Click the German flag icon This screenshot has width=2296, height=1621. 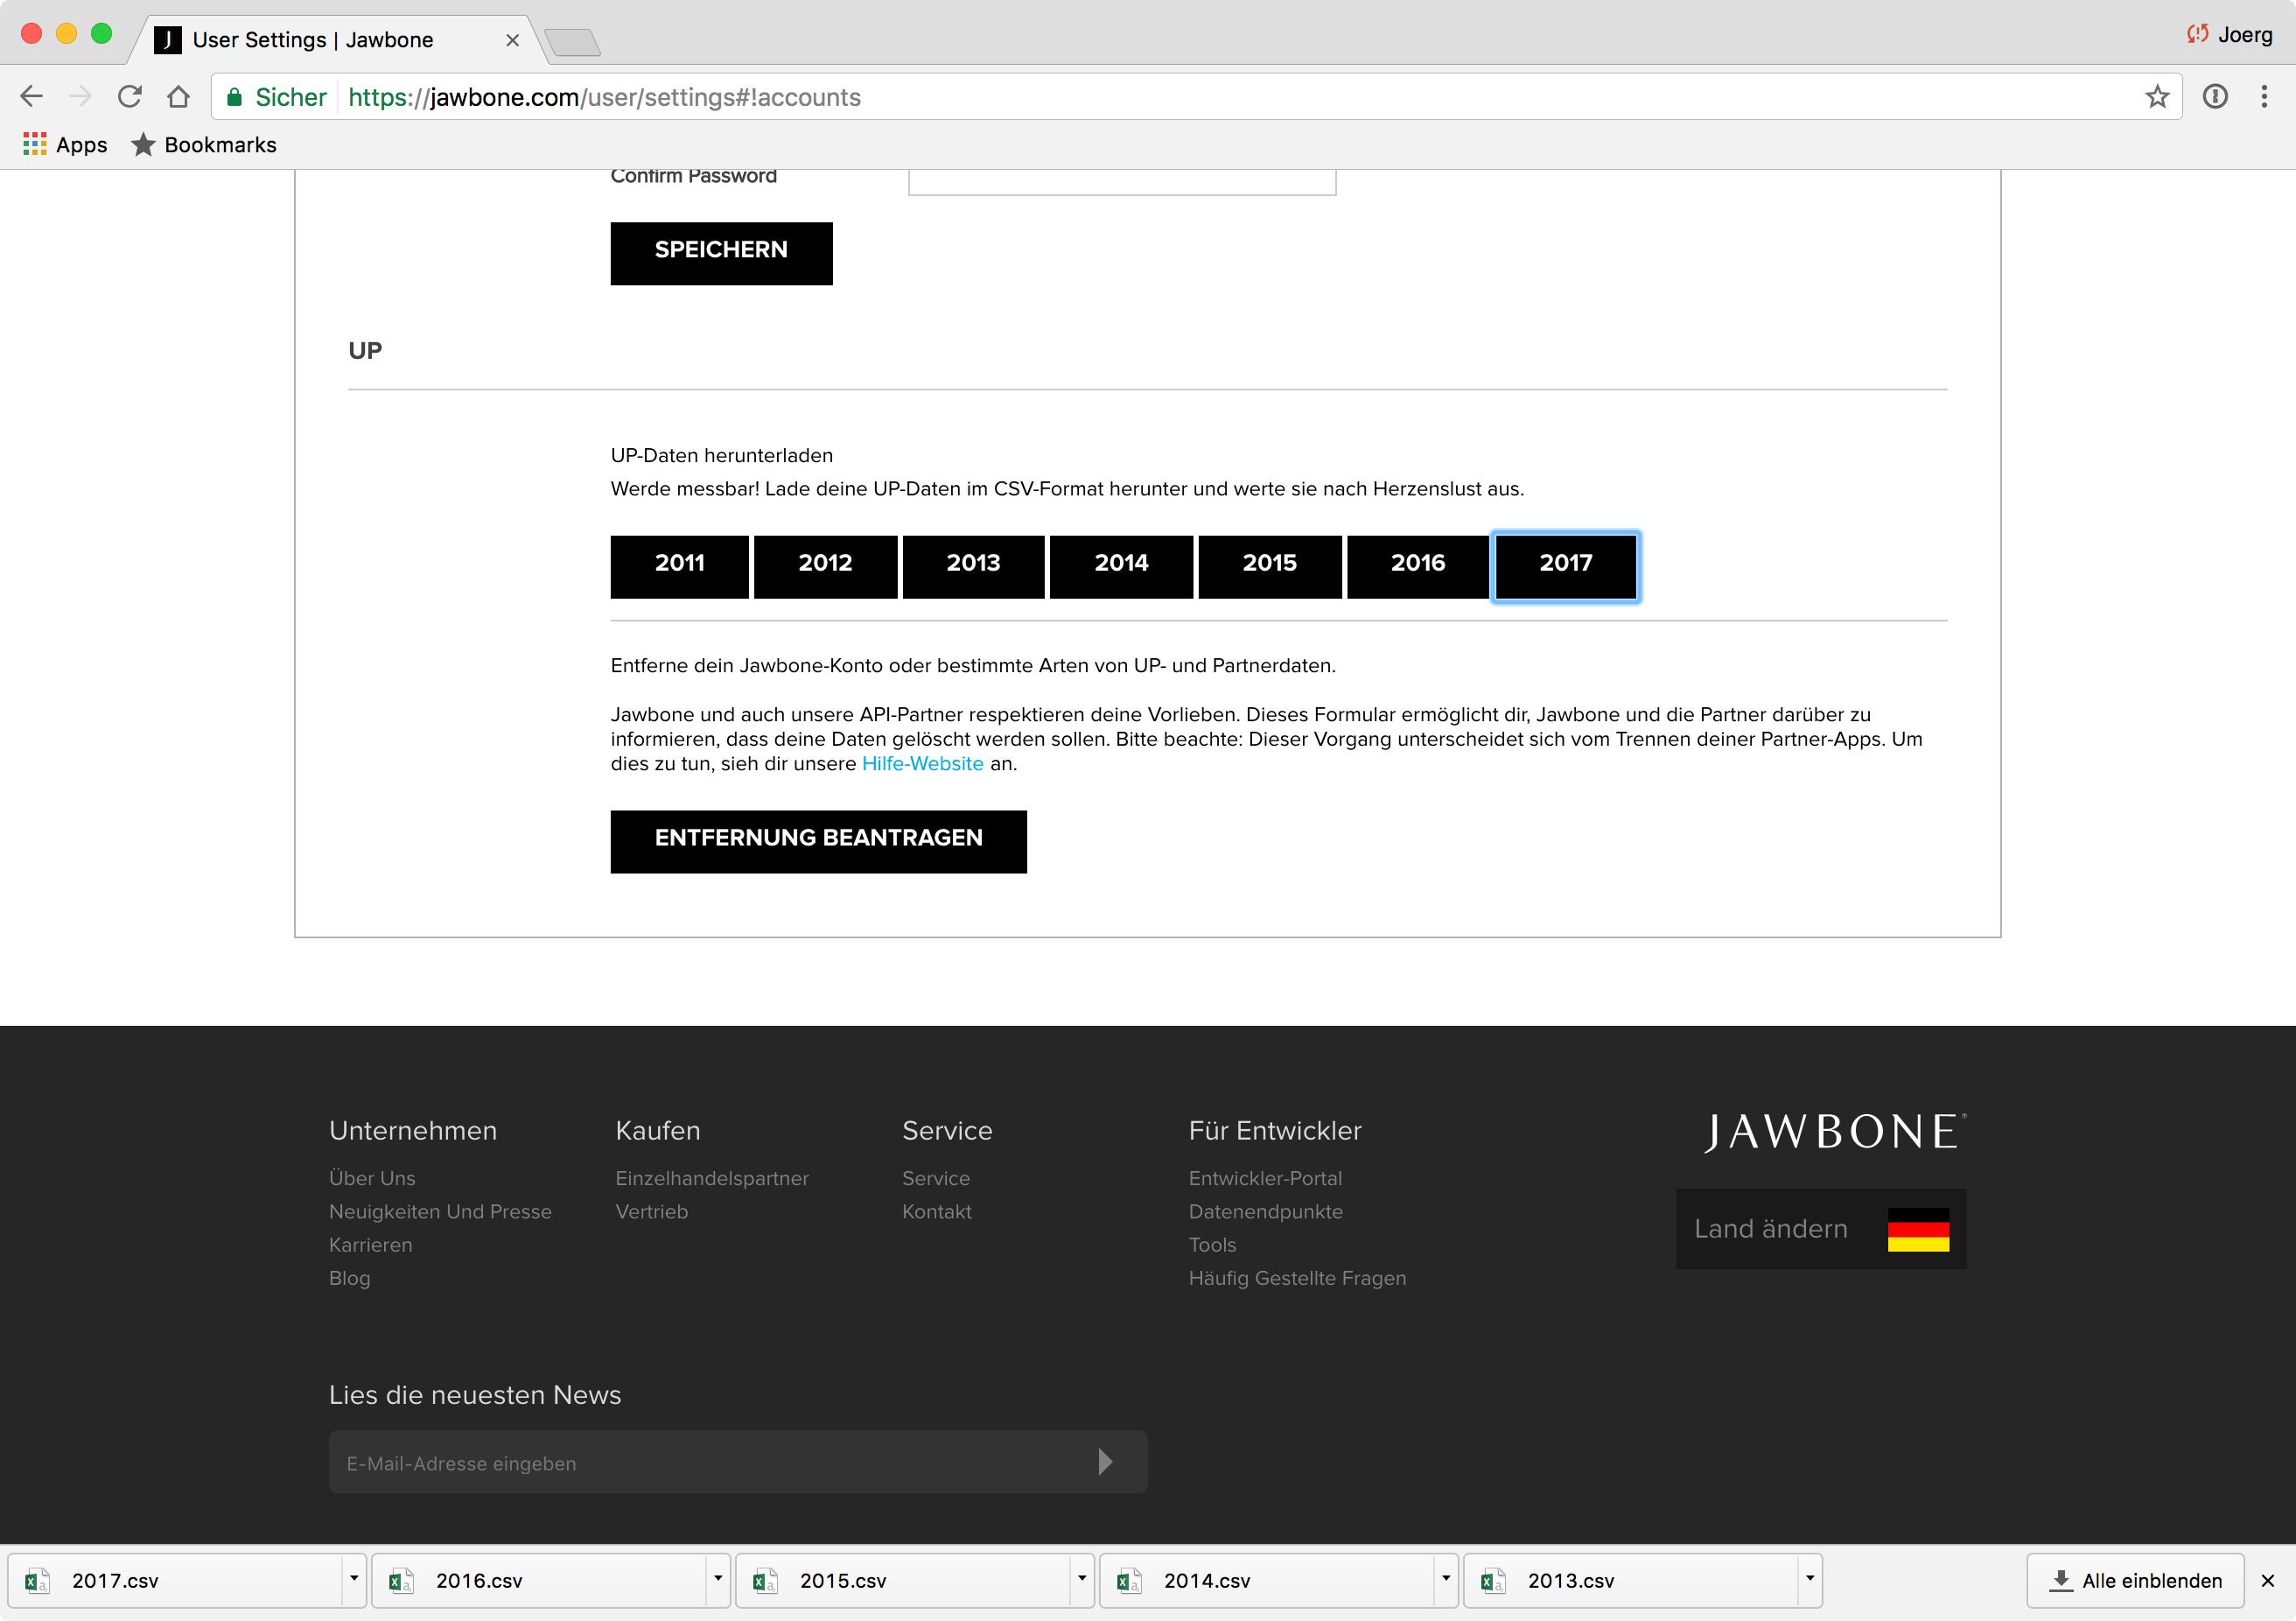pyautogui.click(x=1918, y=1229)
